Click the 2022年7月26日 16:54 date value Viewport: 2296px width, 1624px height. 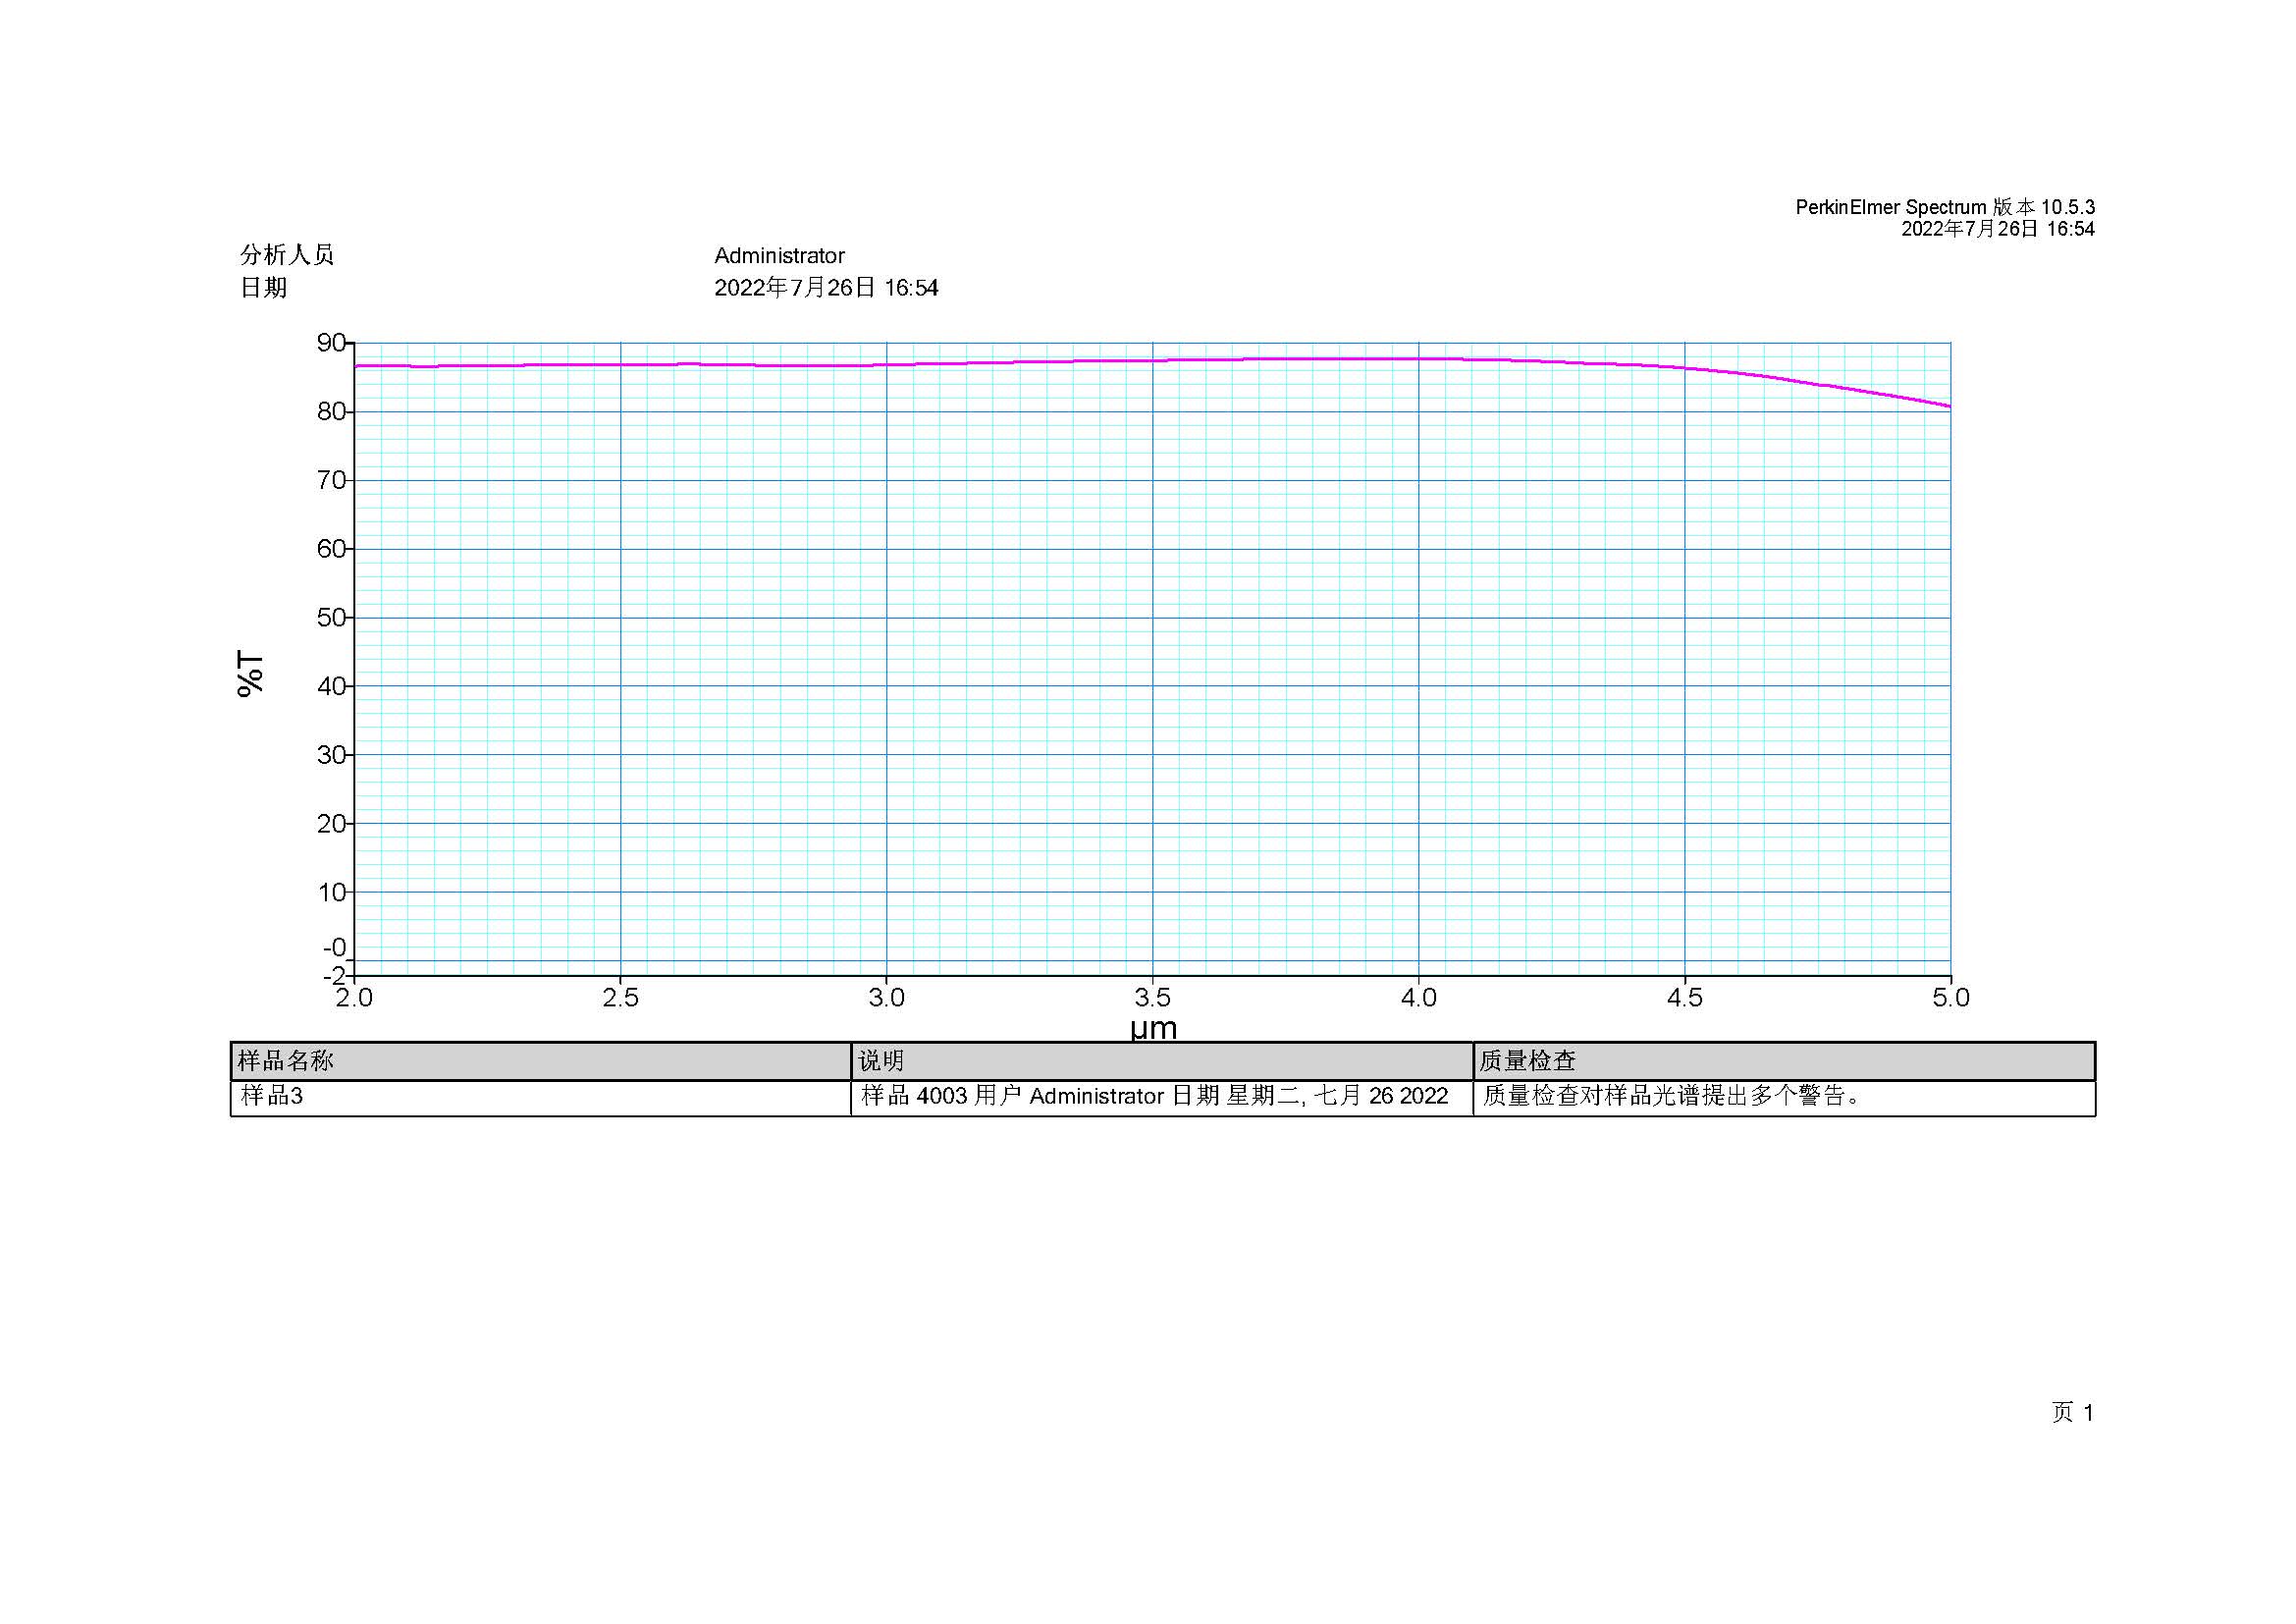tap(826, 288)
